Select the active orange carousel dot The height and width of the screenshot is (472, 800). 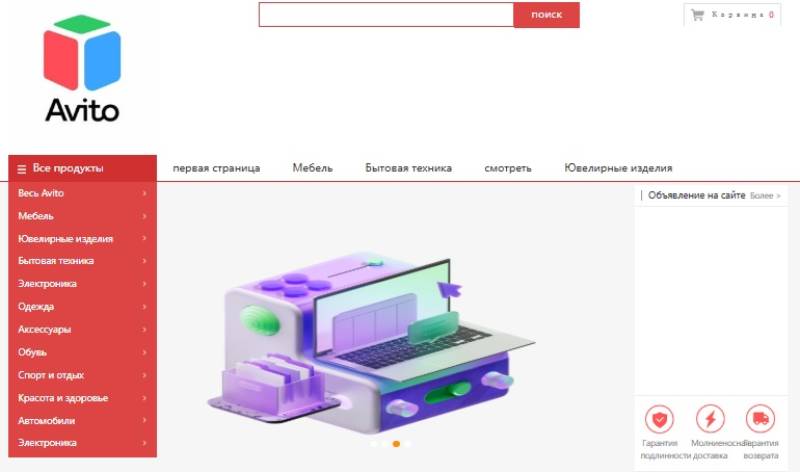(396, 444)
